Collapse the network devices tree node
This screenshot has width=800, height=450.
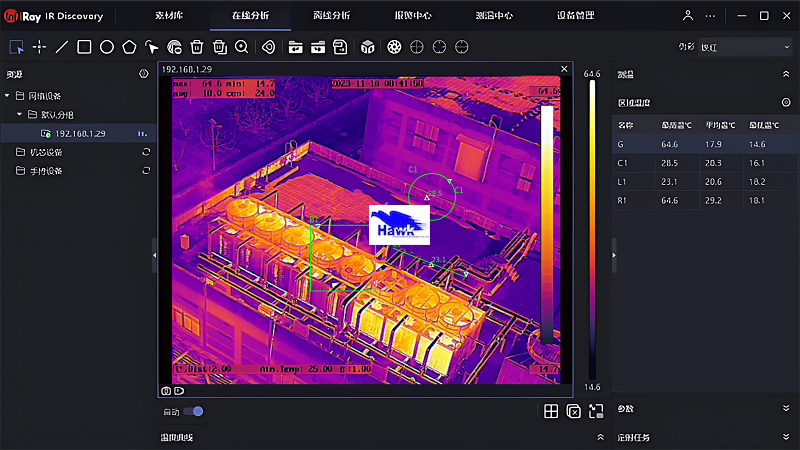point(8,96)
